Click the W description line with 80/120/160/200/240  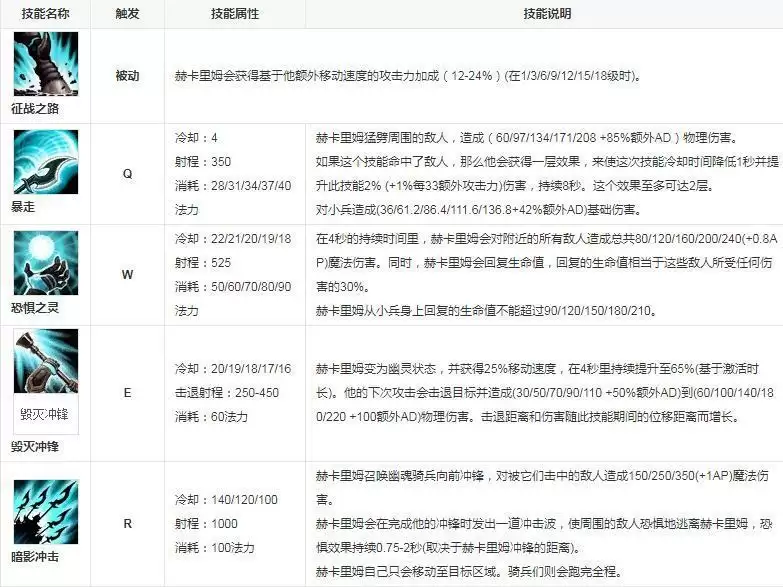[x=547, y=238]
